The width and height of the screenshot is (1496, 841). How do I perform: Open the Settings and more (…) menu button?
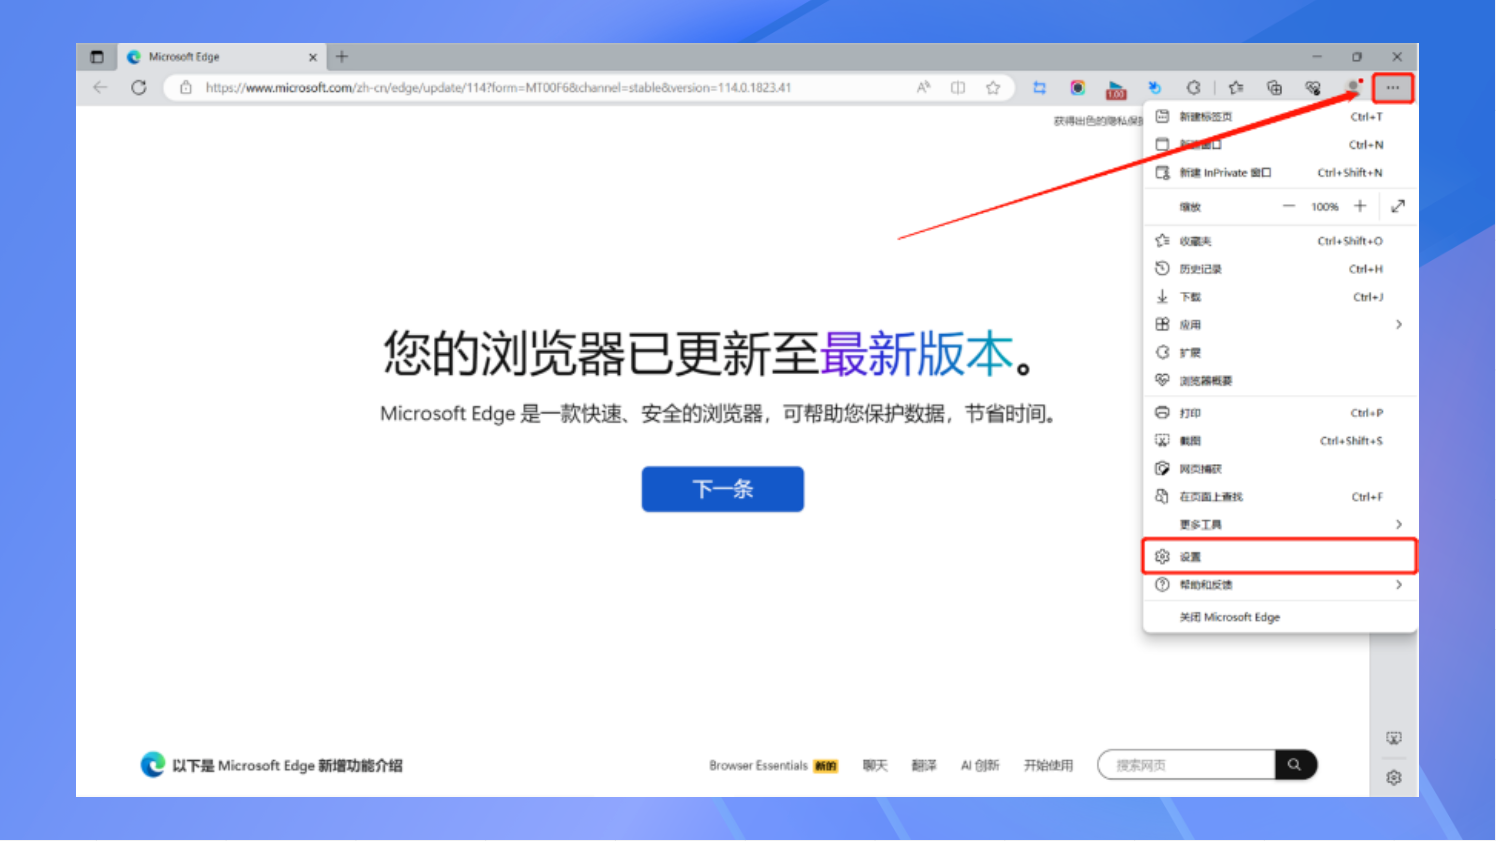(1392, 88)
